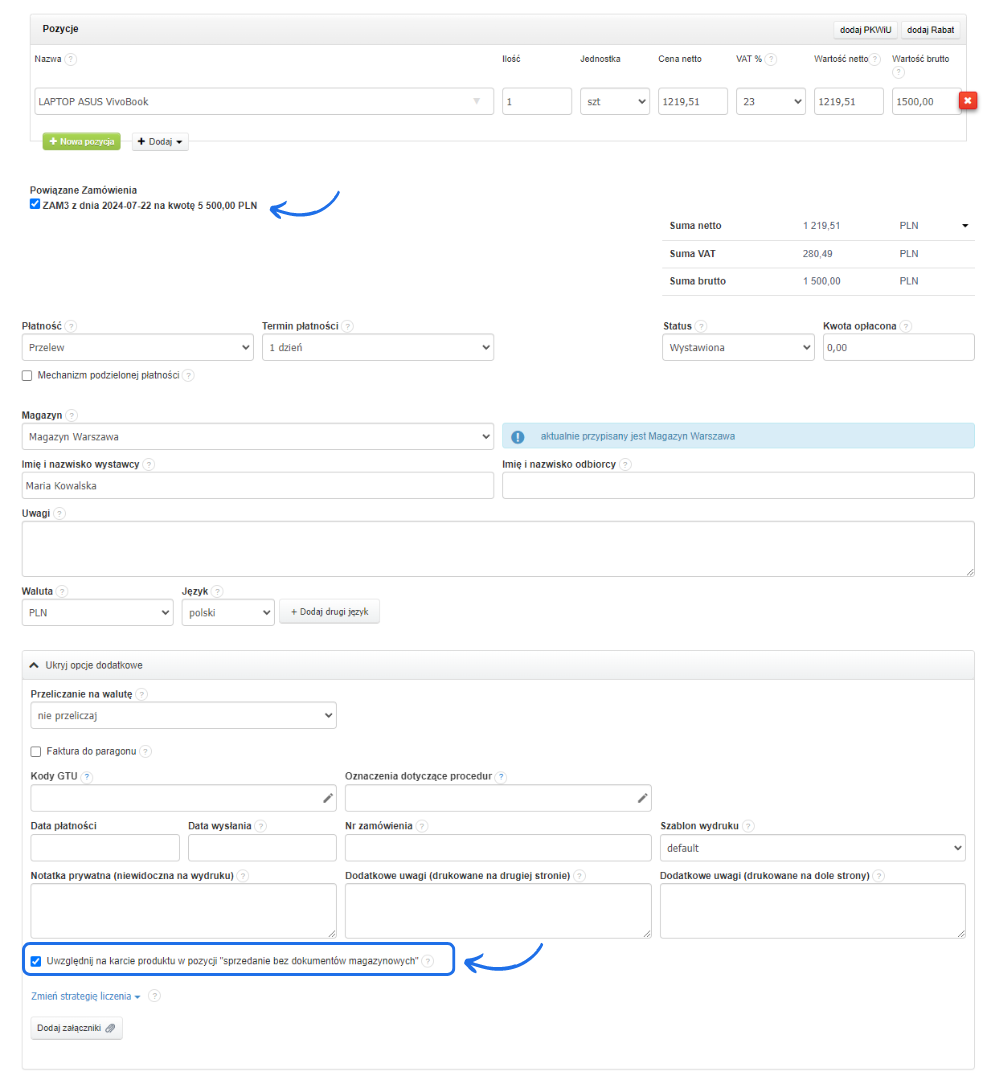Click the Dodaj załączniki attachment button
This screenshot has width=997, height=1080.
[x=76, y=1028]
